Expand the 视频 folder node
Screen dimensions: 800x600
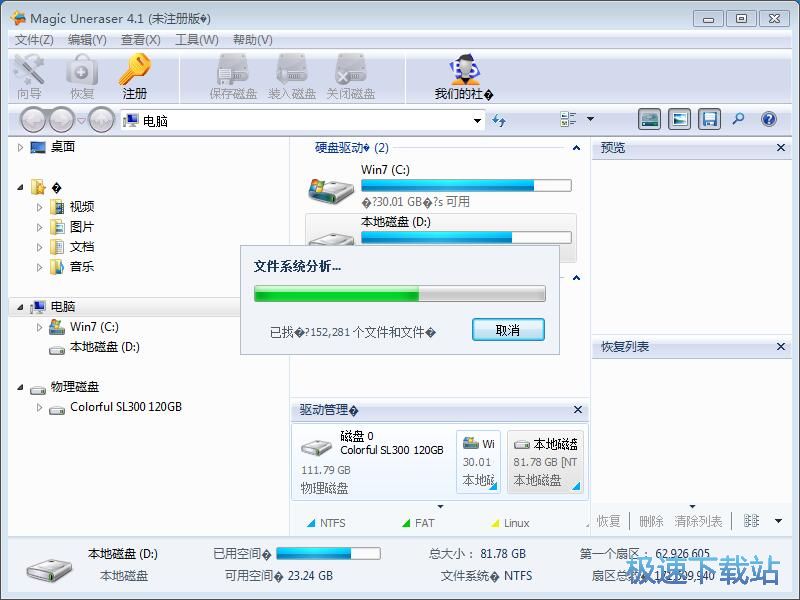tap(39, 207)
